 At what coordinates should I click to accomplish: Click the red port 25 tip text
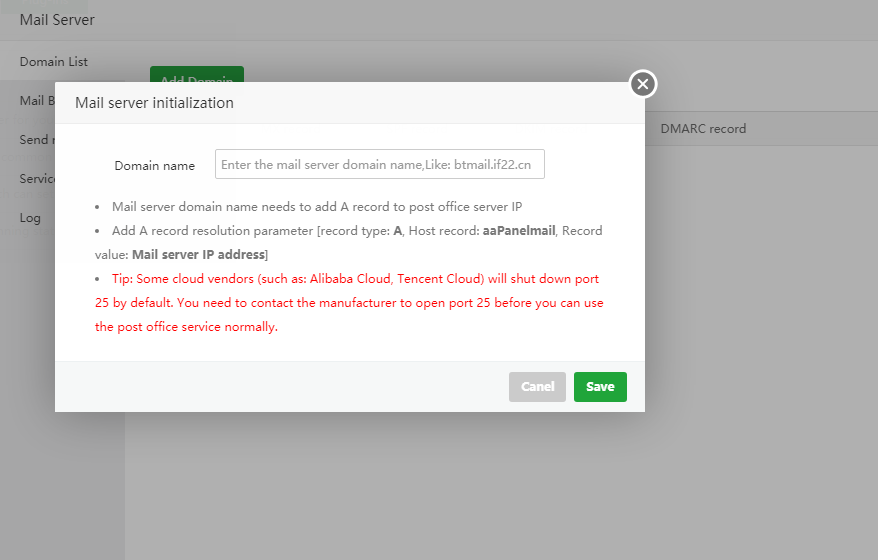[x=350, y=303]
